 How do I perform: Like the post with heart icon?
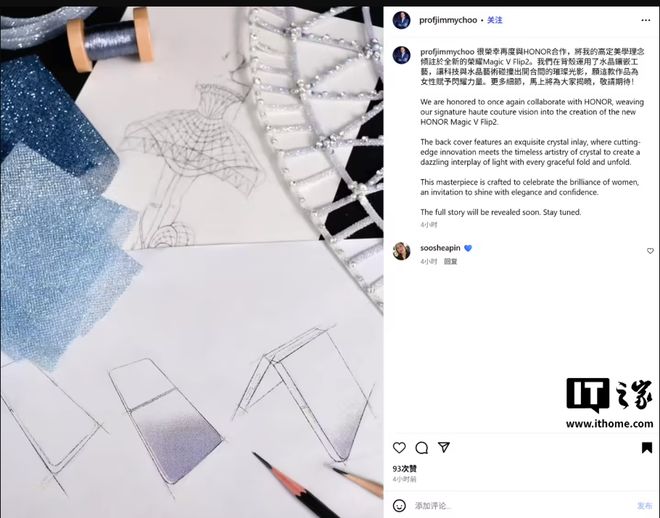[x=399, y=447]
